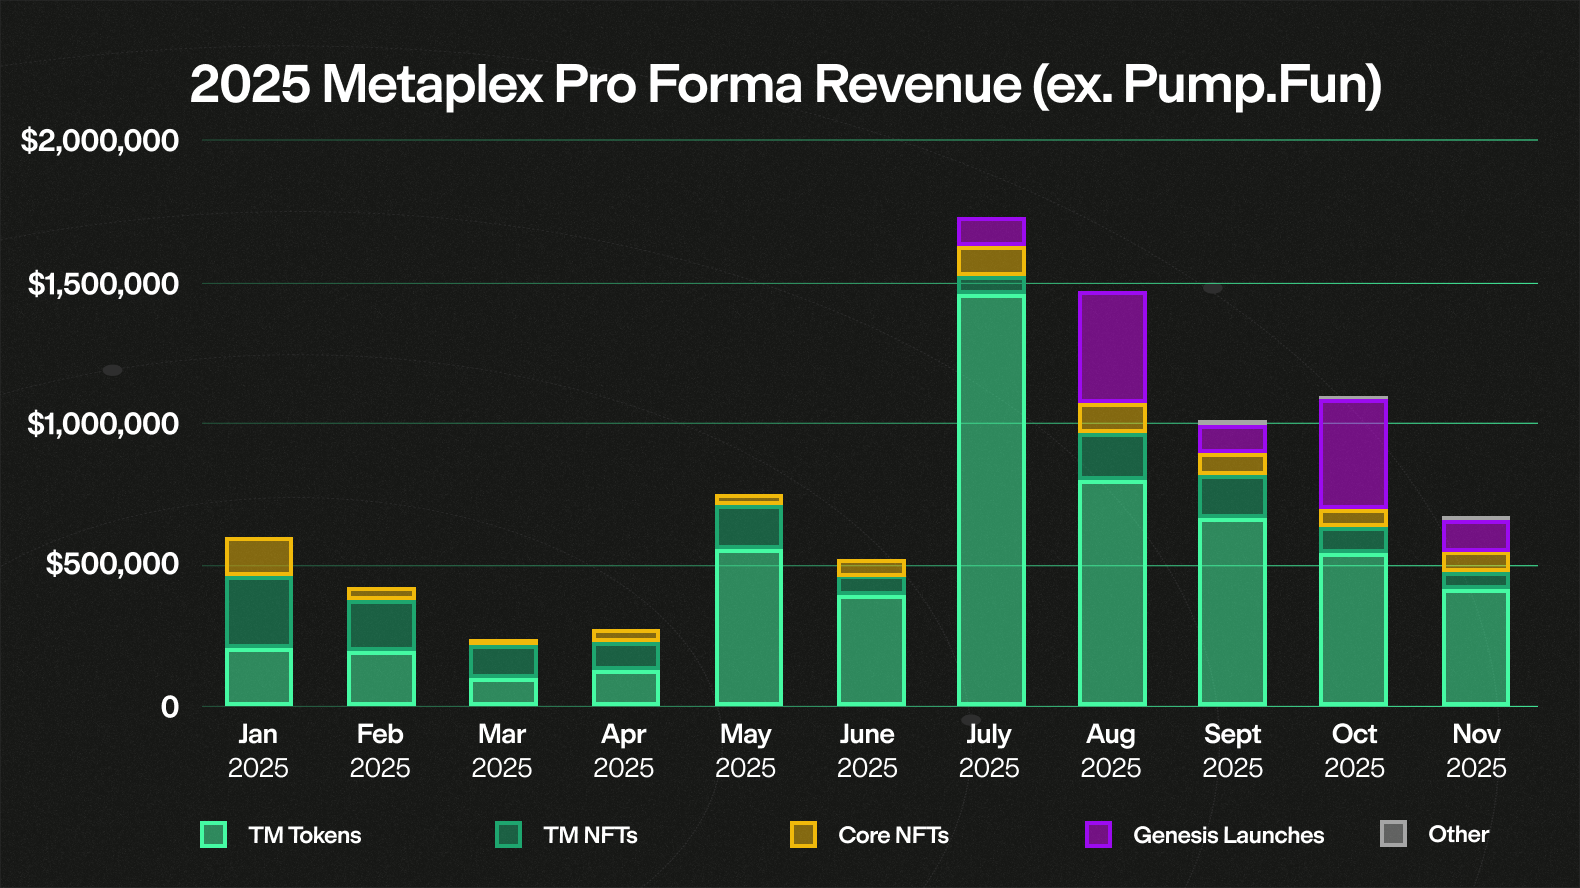1580x888 pixels.
Task: Select the gray Other legend icon
Action: click(1393, 833)
